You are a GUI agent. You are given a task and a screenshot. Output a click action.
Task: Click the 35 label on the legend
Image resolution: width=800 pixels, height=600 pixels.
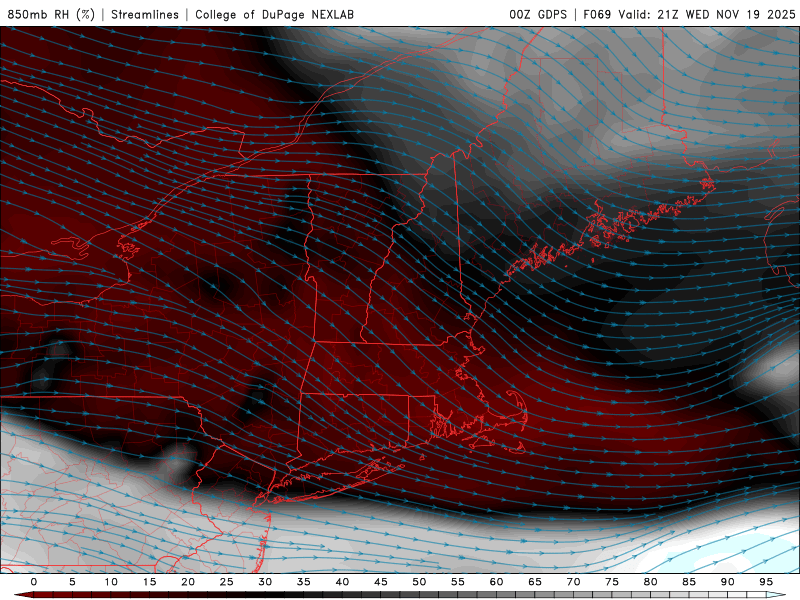point(304,582)
